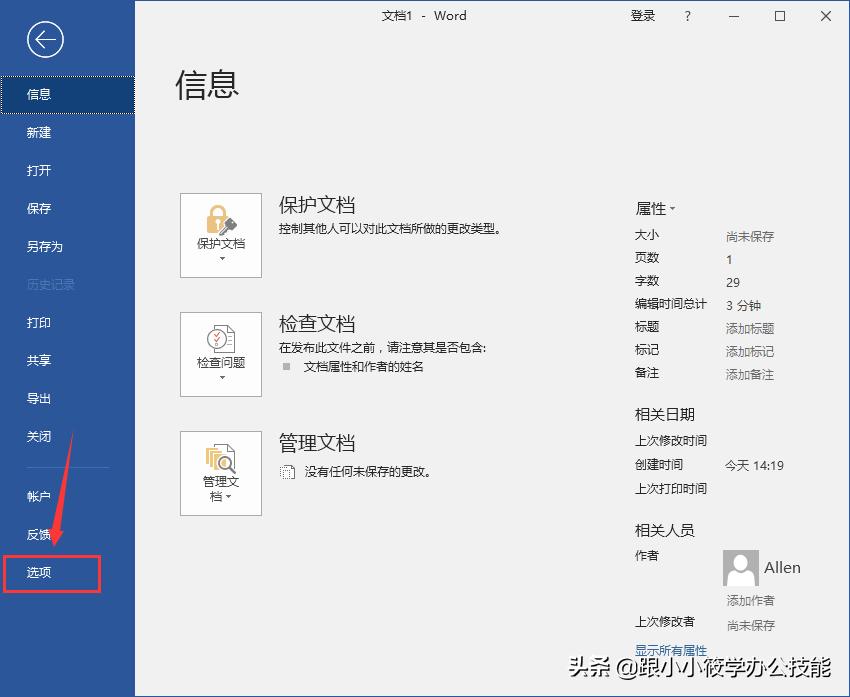Click Allen's author avatar picture

[x=740, y=567]
